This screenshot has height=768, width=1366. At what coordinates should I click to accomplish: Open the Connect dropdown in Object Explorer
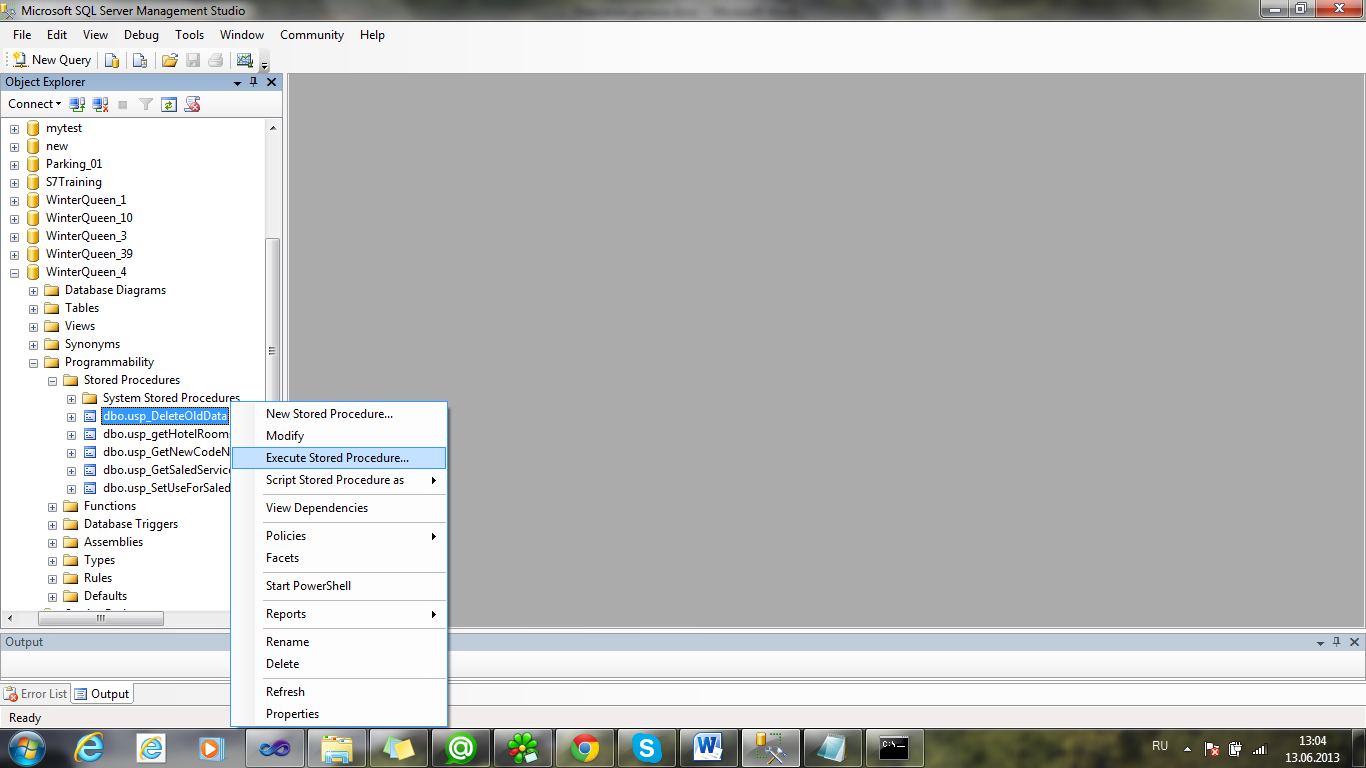[x=34, y=104]
